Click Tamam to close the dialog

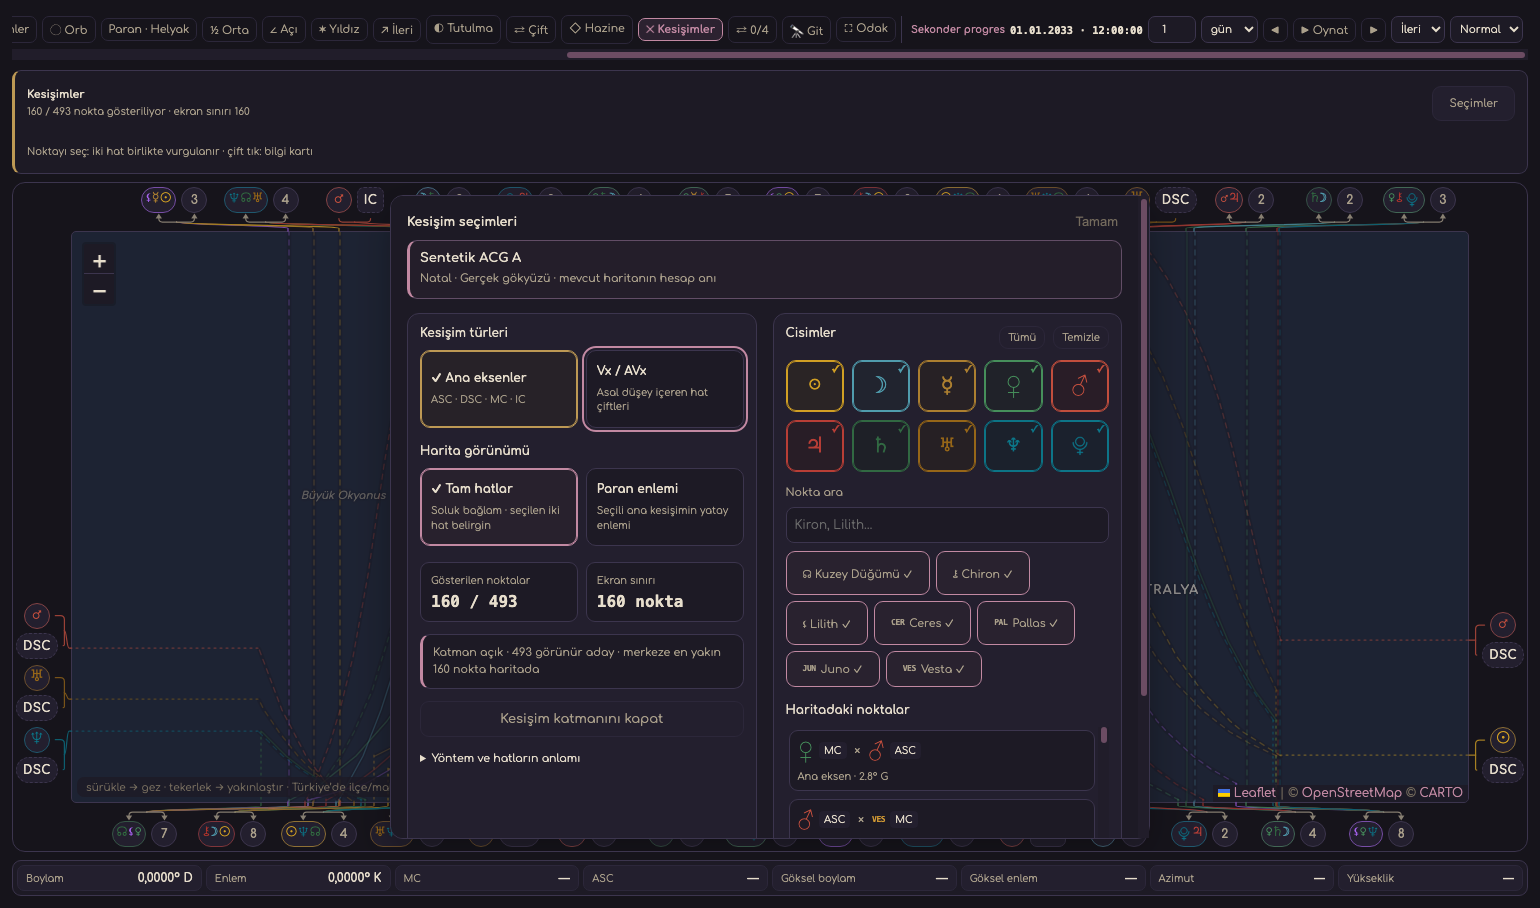1097,222
